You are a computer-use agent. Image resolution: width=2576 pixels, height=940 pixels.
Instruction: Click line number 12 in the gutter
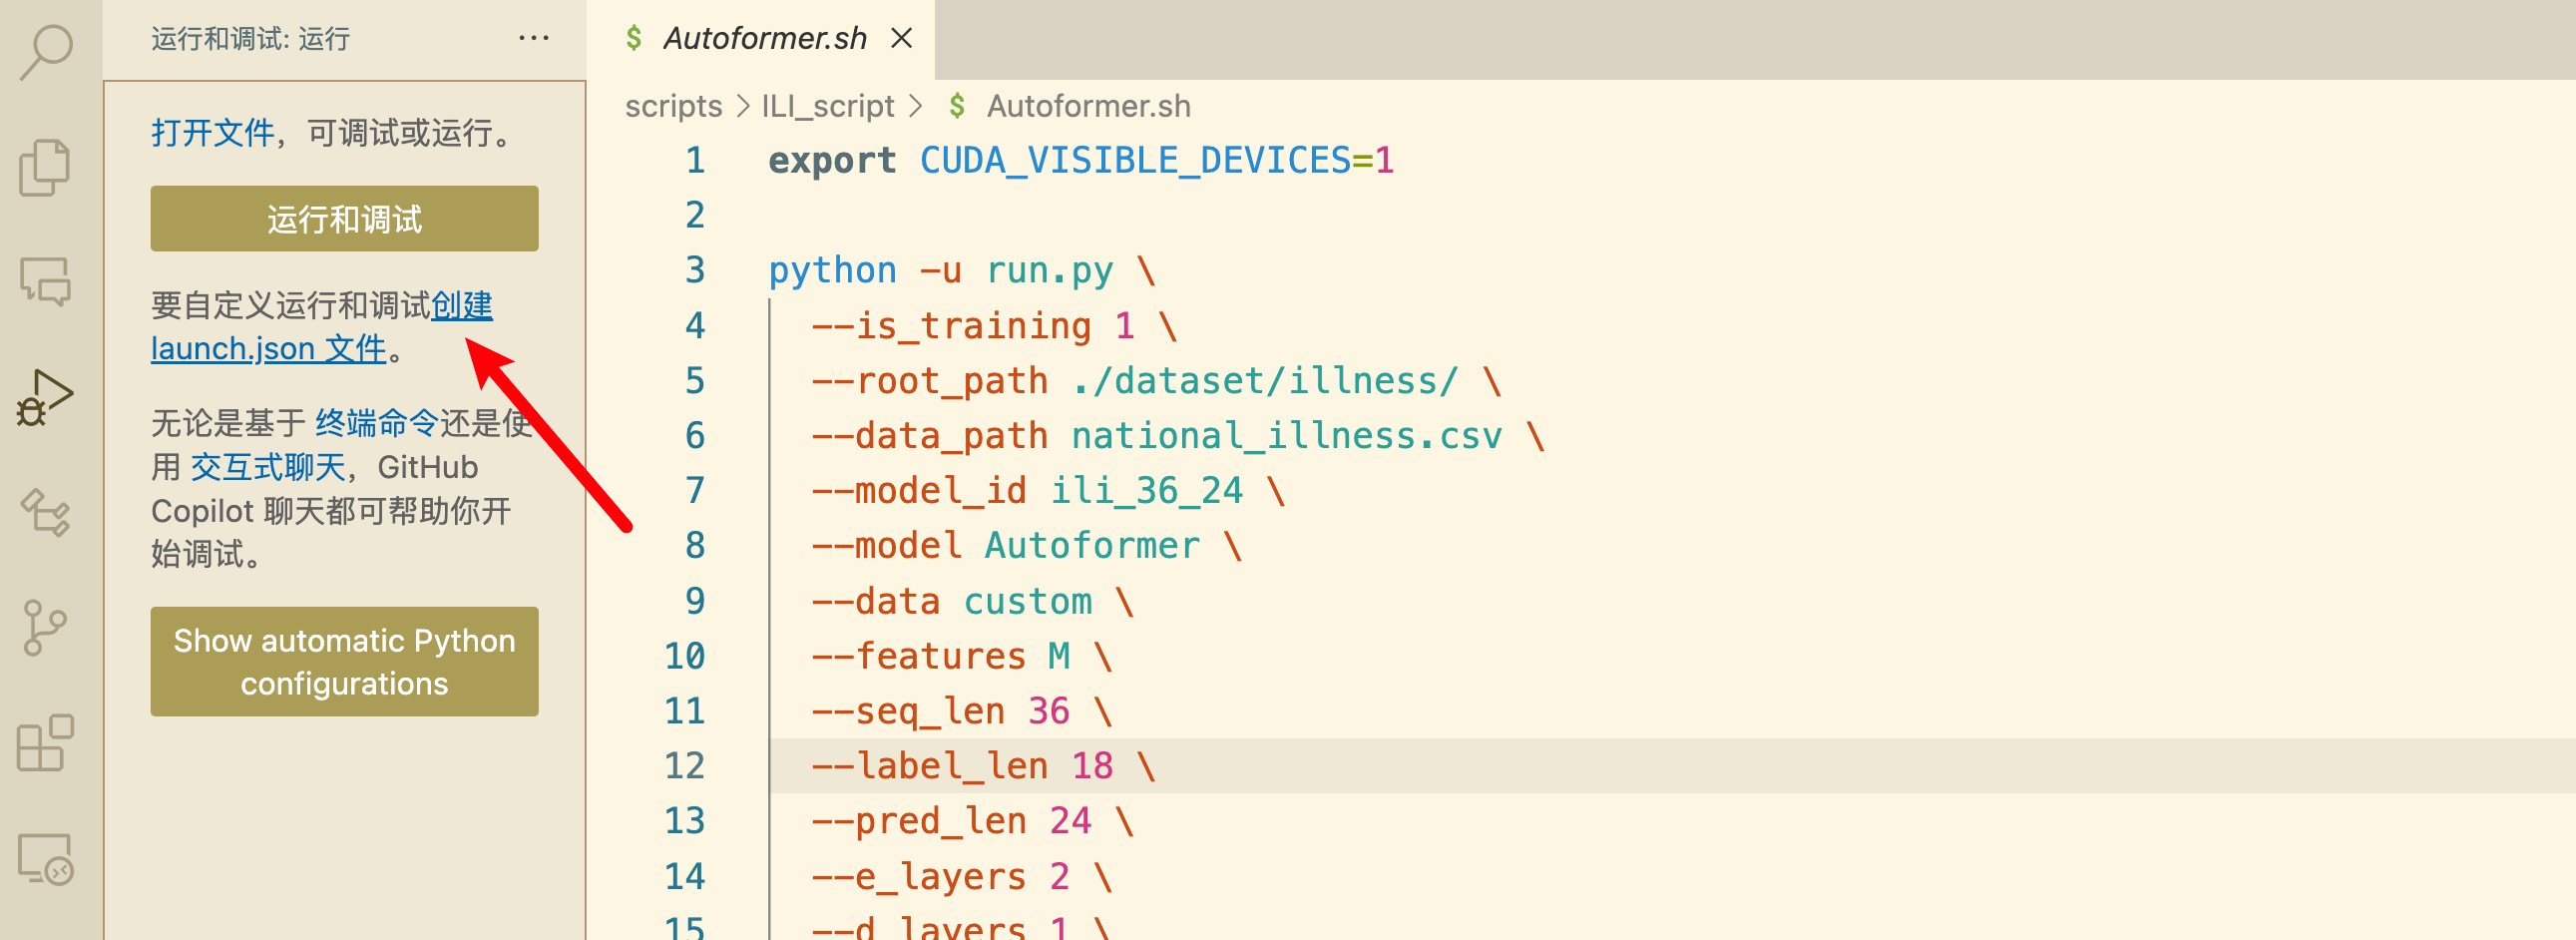click(685, 767)
